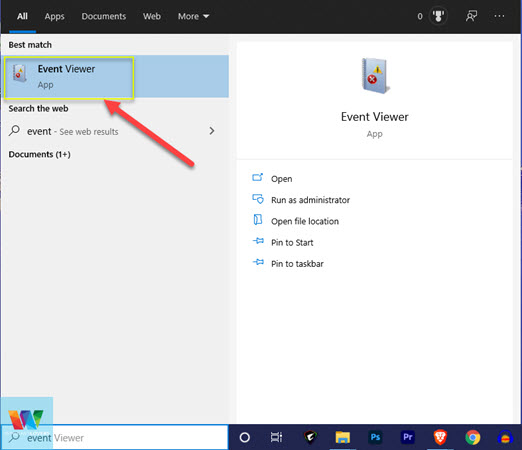Open the rewards trophy badge icon
522x450 pixels.
tap(438, 16)
